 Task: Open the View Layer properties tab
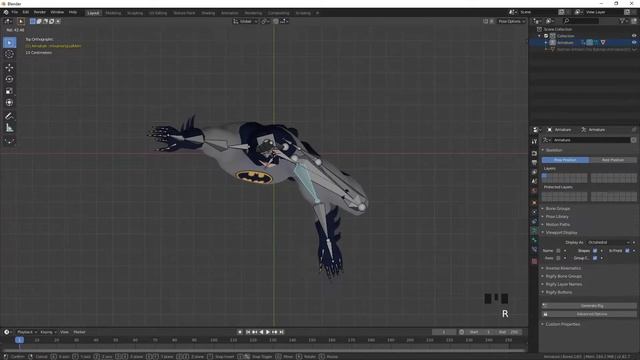(x=534, y=172)
